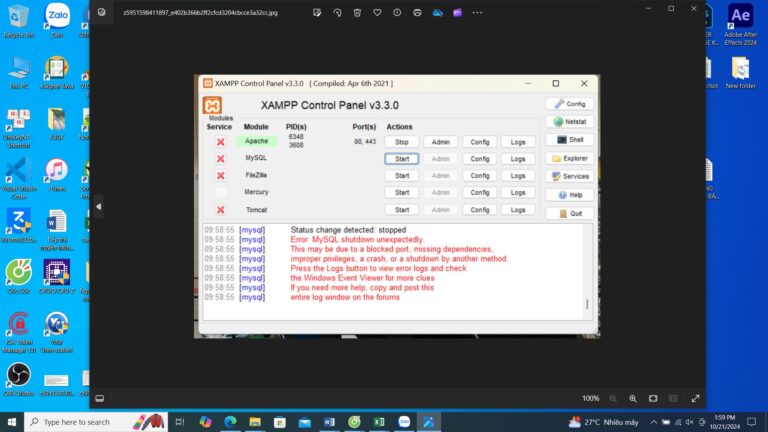Click the 100% zoom level value
This screenshot has height=432, width=768.
pyautogui.click(x=591, y=399)
